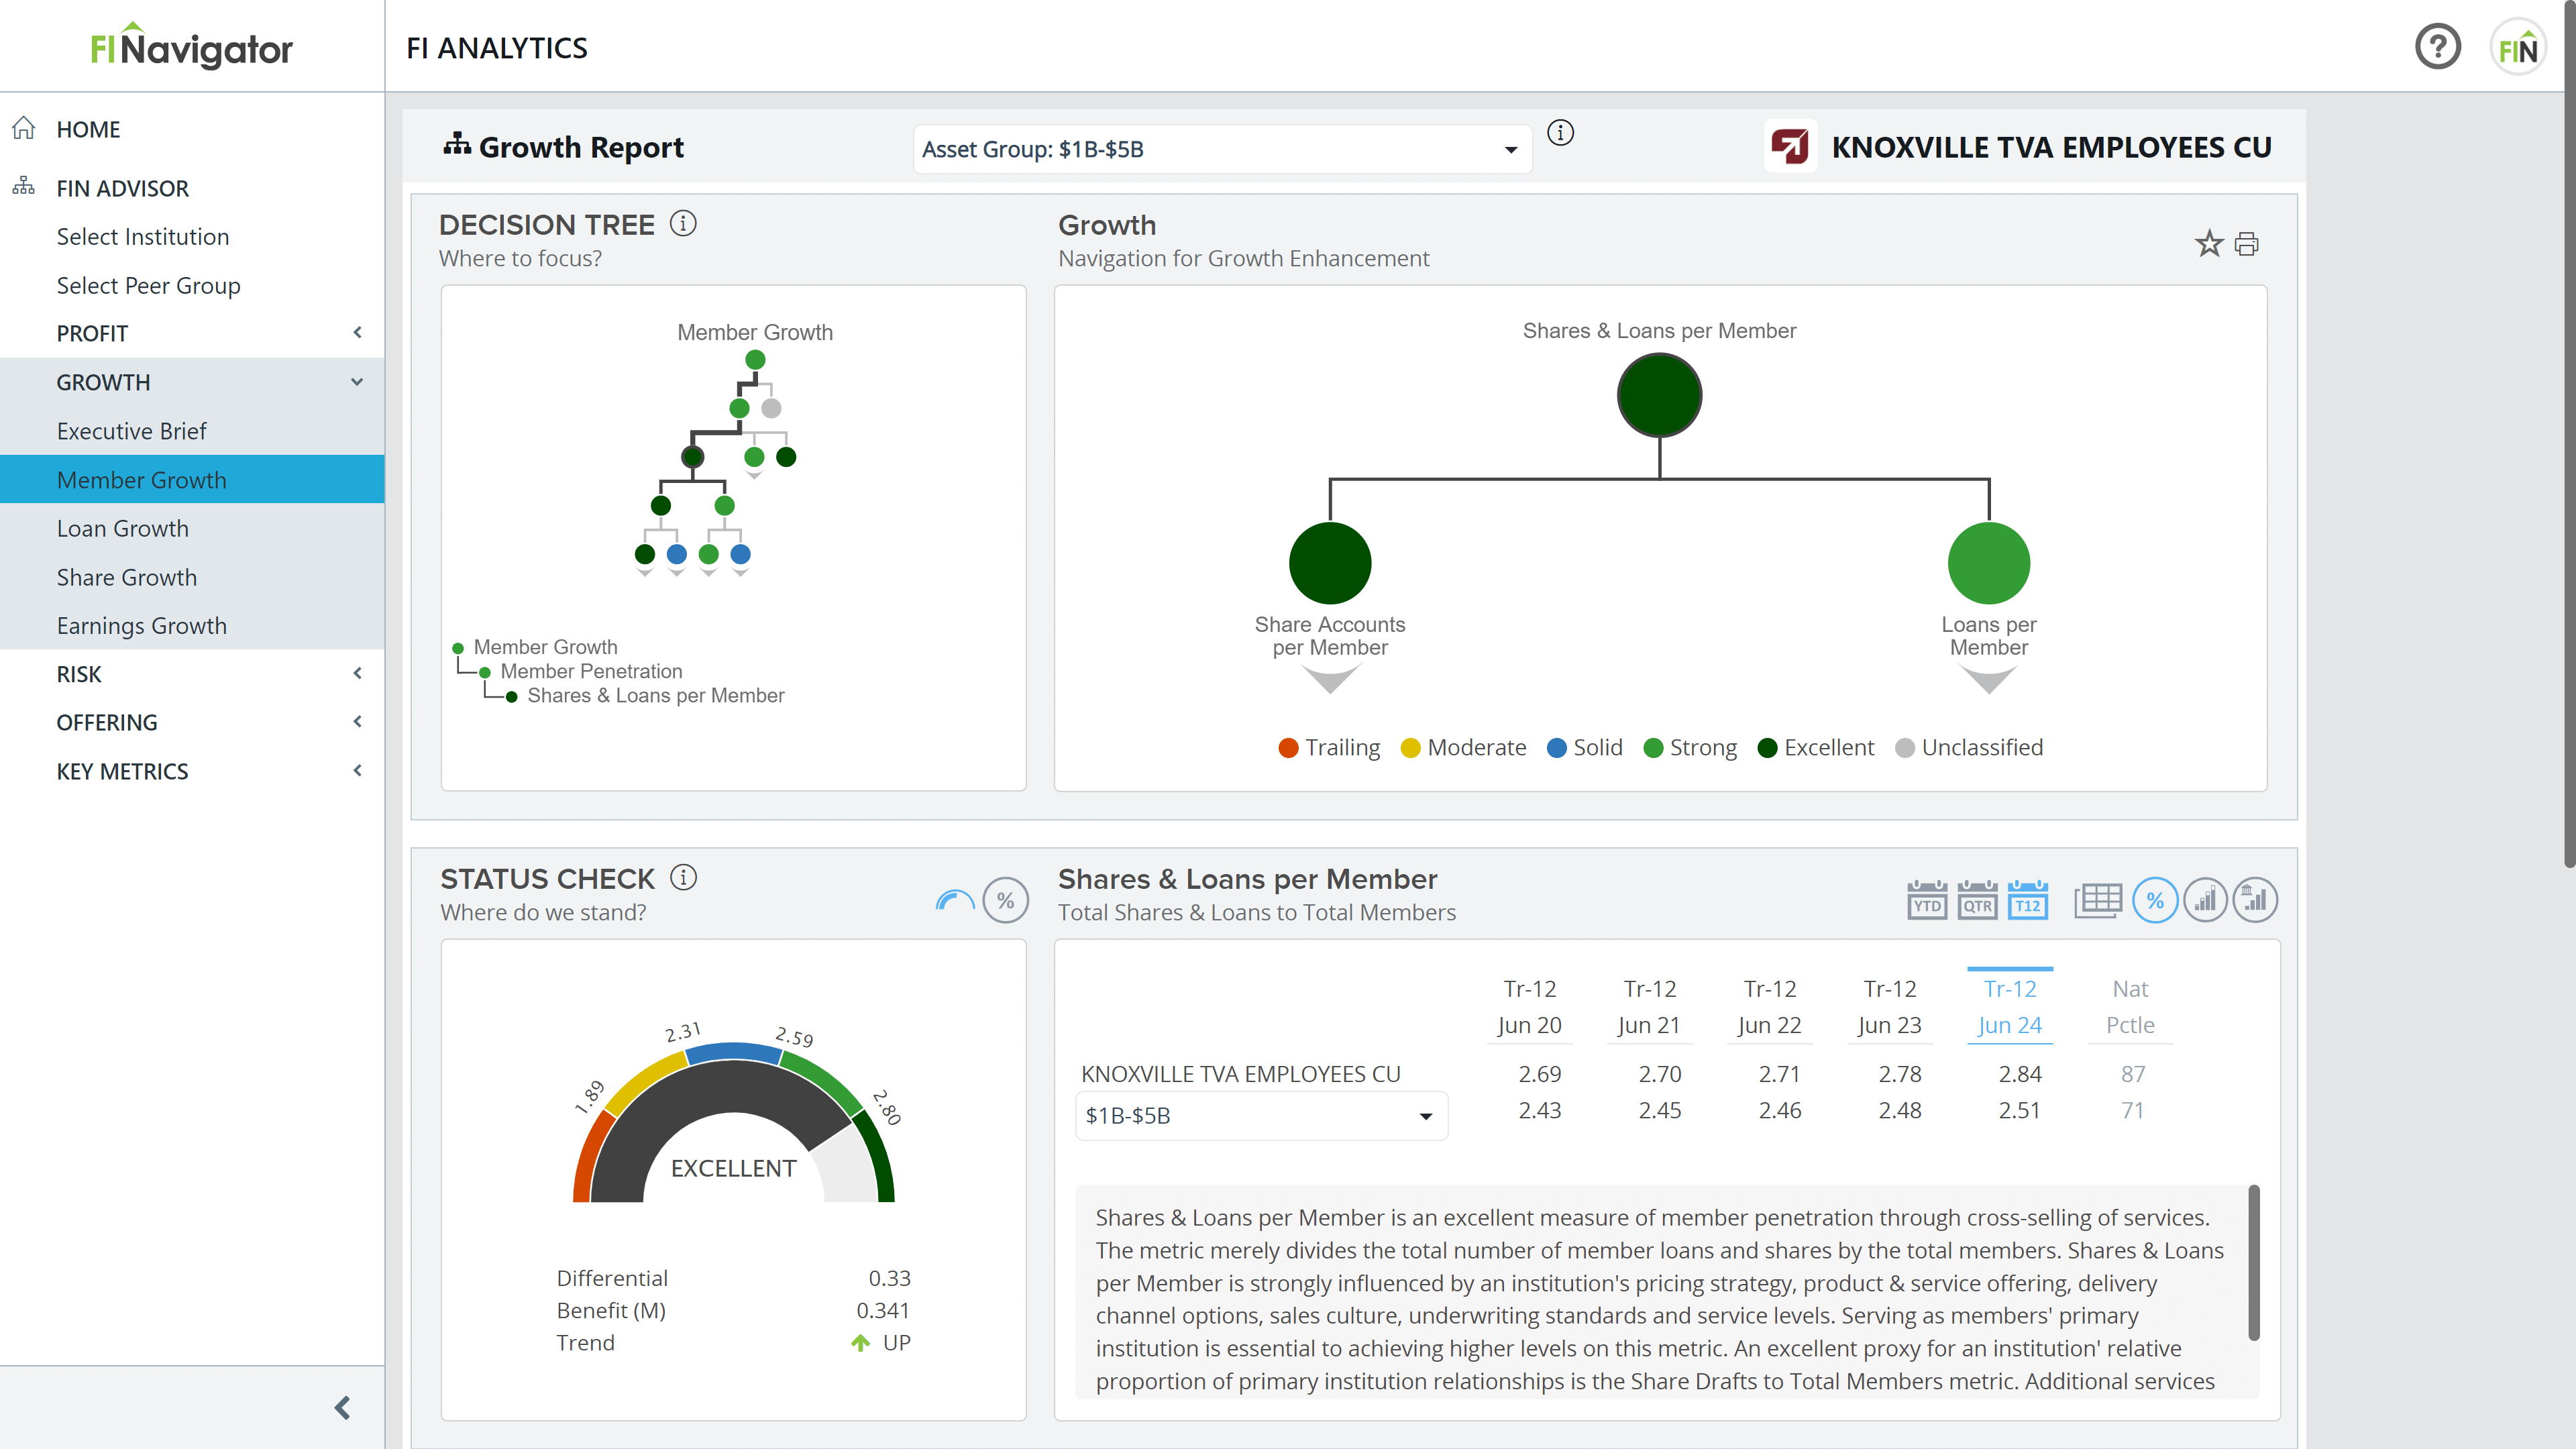
Task: Expand the KEY METRICS menu section
Action: [x=192, y=771]
